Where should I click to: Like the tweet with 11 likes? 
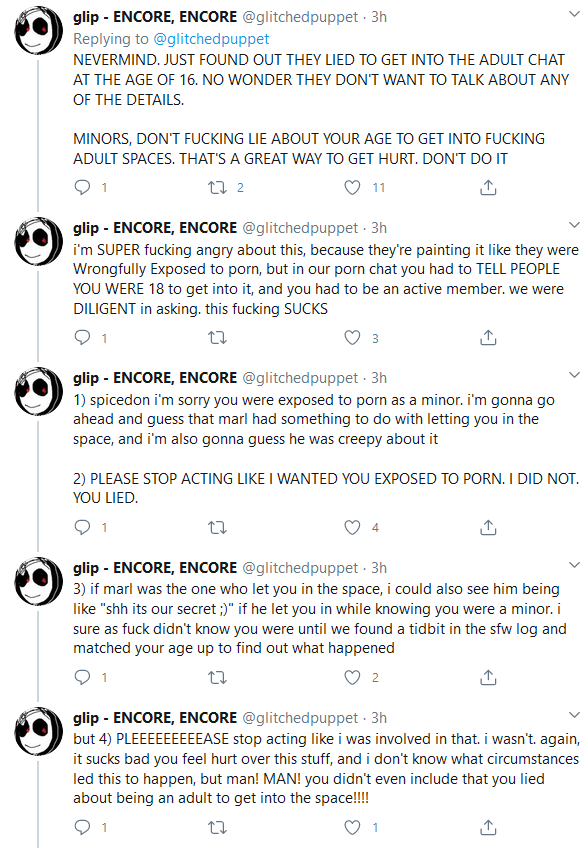coord(352,187)
